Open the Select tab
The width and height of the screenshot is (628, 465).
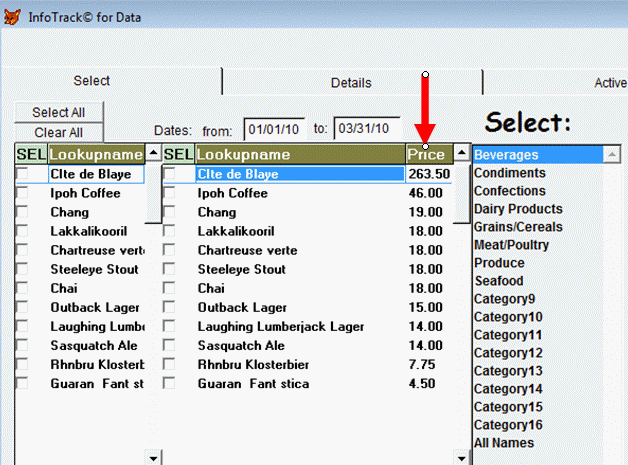point(92,81)
